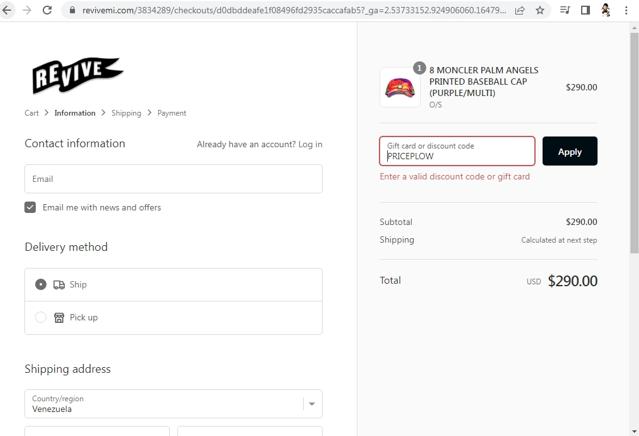Select the Information breadcrumb step
This screenshot has width=639, height=436.
[x=75, y=113]
